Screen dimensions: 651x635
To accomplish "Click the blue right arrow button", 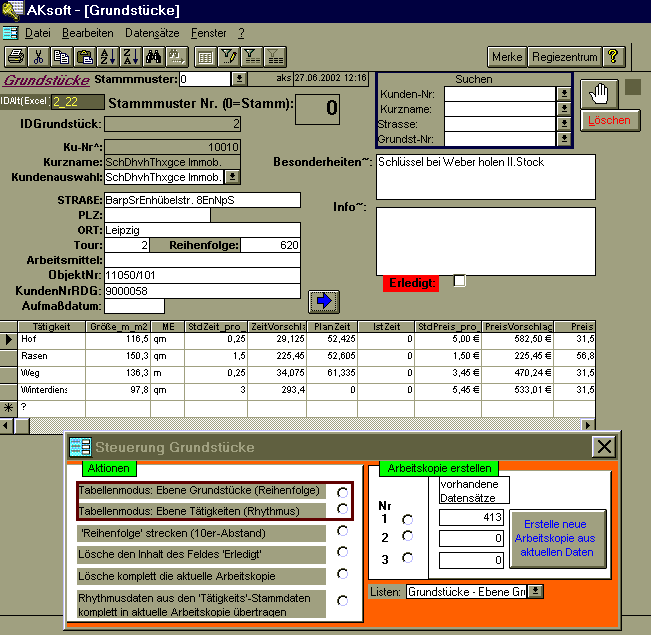I will coord(324,300).
